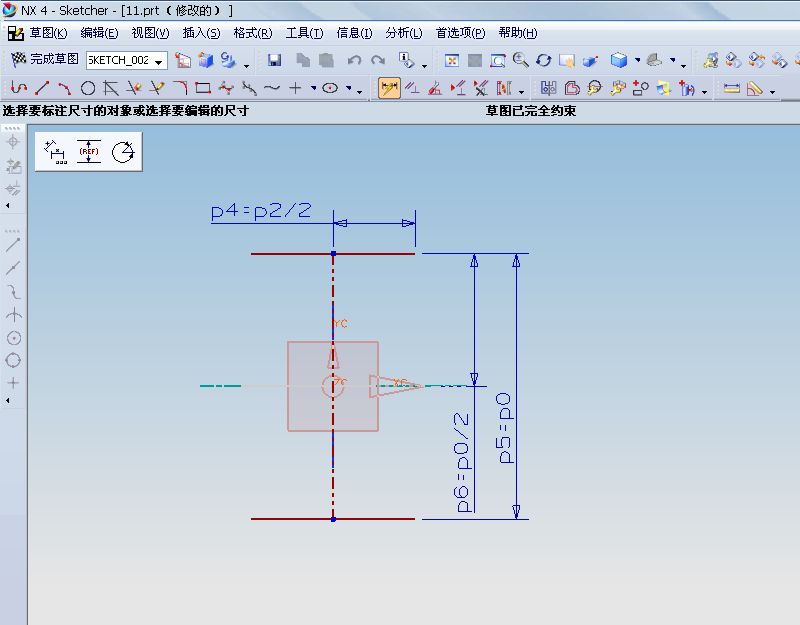Open the 草图(K) Sketch menu
Viewport: 800px width, 625px height.
tap(48, 33)
